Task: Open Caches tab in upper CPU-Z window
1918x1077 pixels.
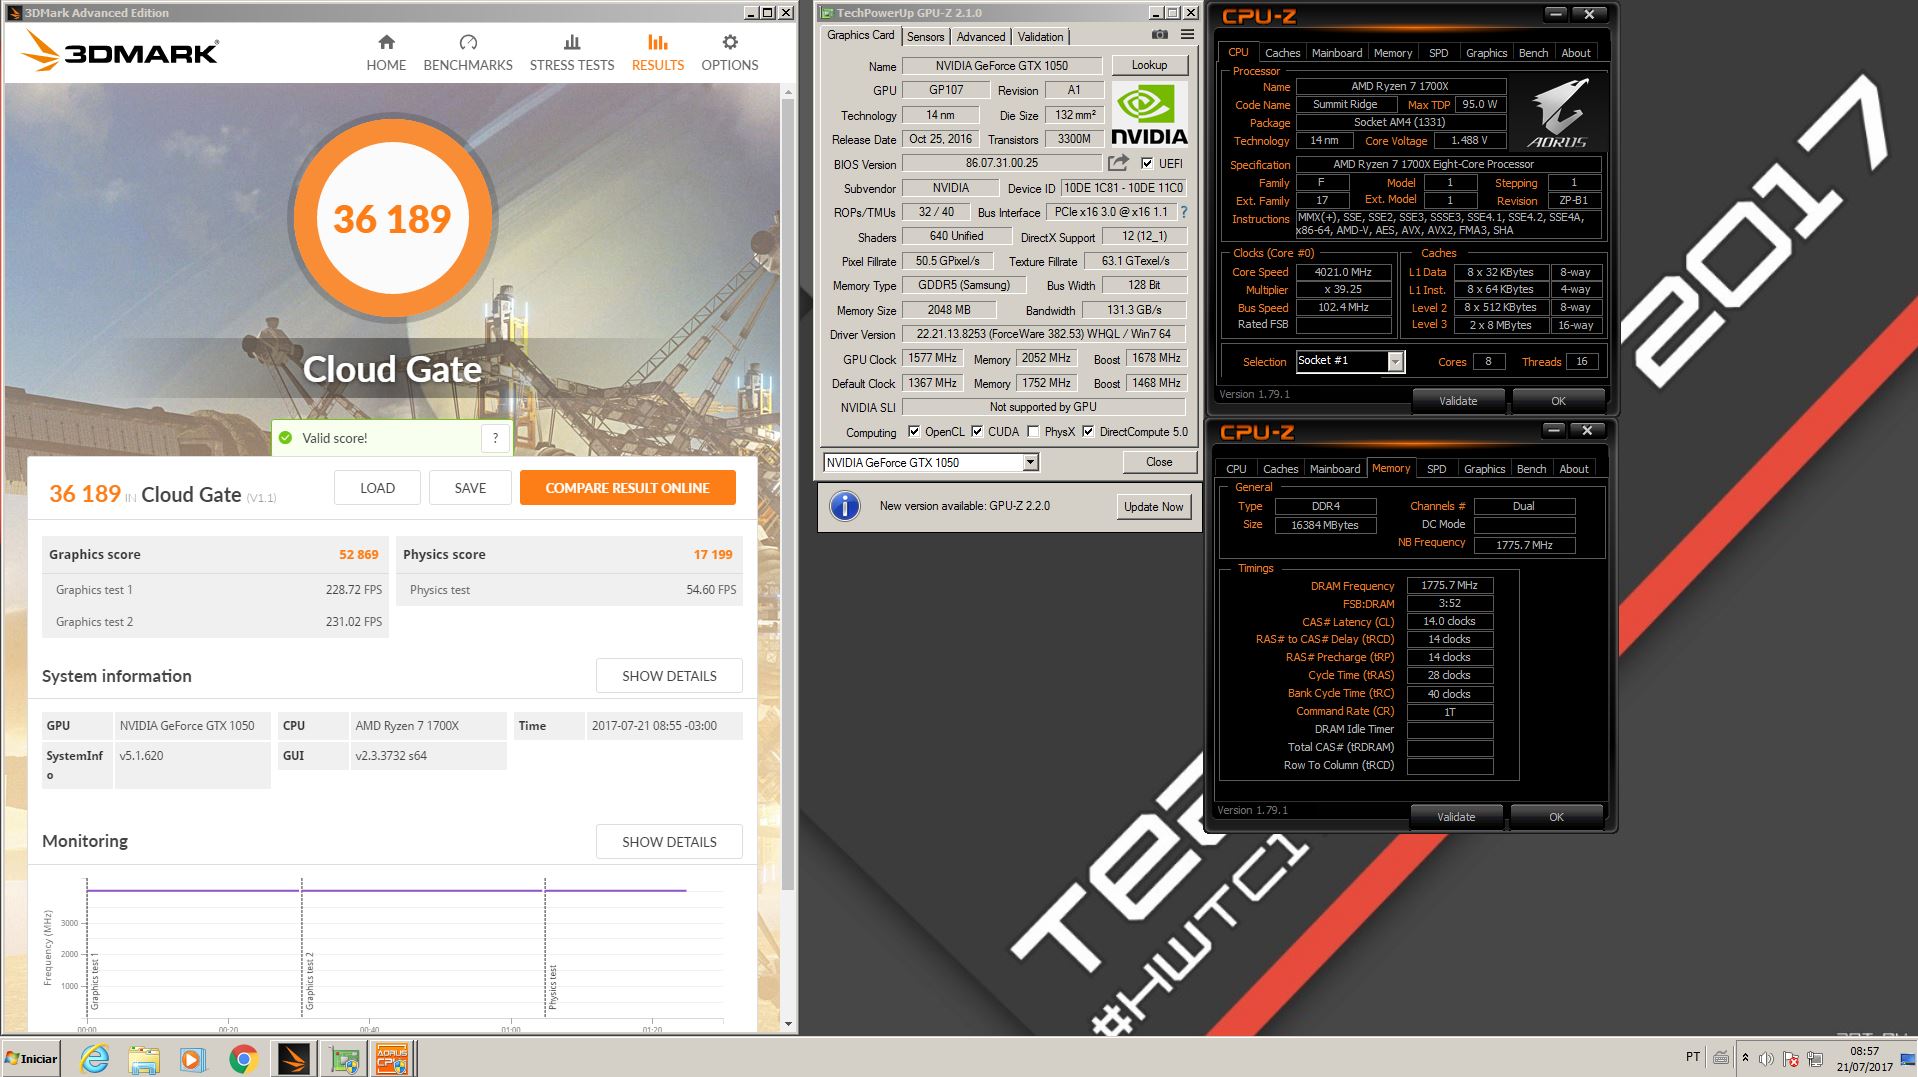Action: click(1282, 53)
